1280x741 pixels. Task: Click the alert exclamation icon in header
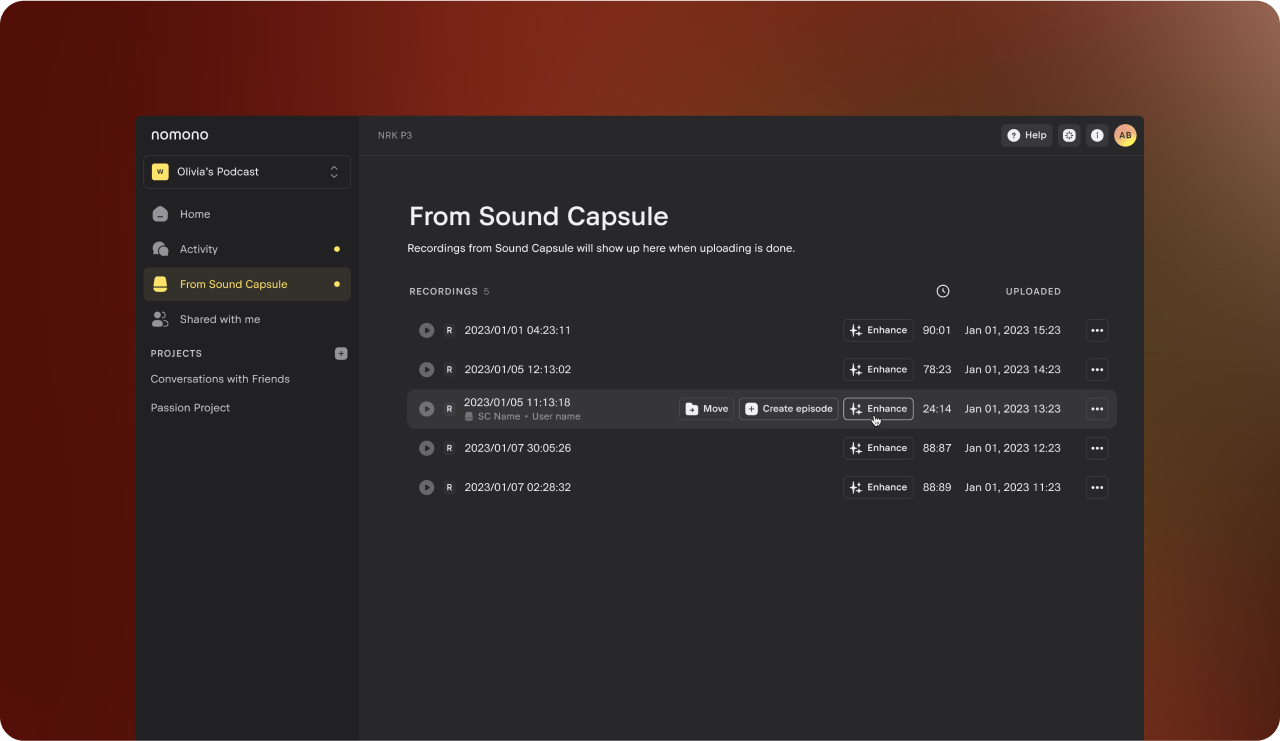(1097, 135)
